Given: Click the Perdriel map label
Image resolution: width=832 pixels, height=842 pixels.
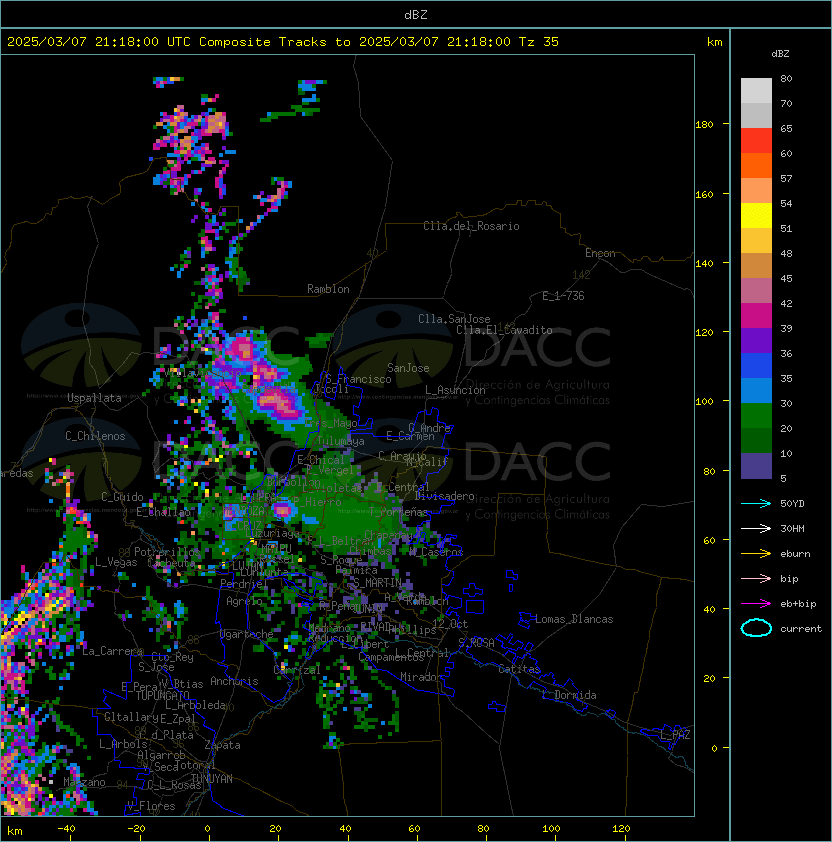Looking at the screenshot, I should pyautogui.click(x=242, y=583).
